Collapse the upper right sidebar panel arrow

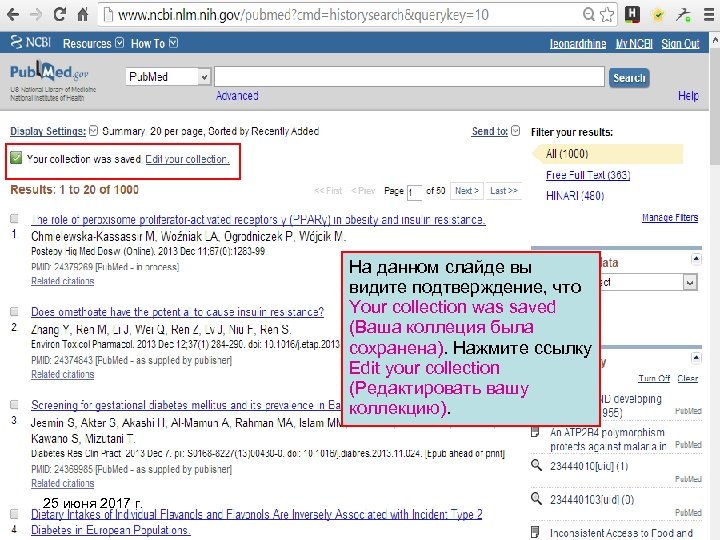(x=696, y=259)
